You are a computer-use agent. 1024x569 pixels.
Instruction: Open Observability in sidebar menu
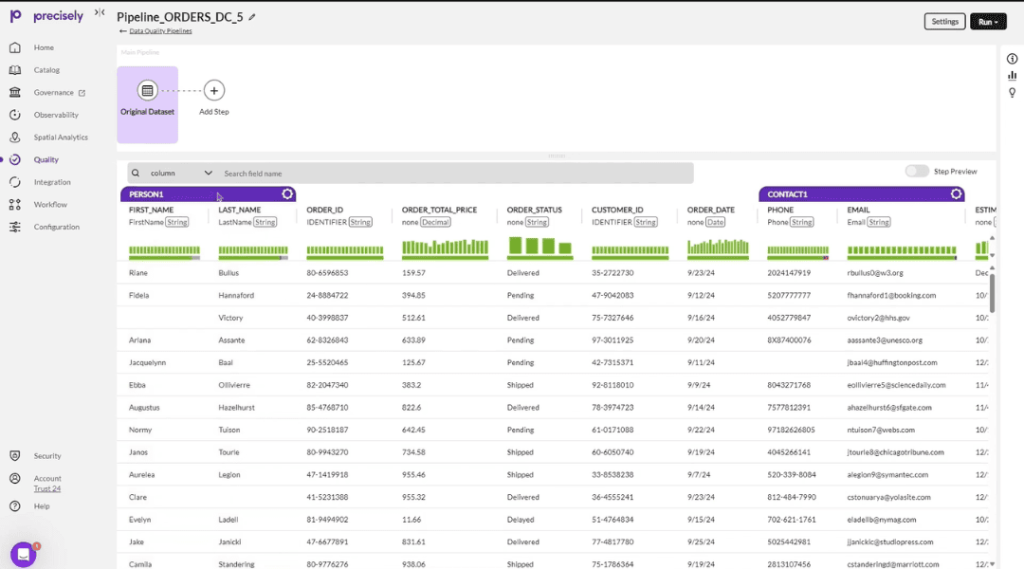click(x=56, y=115)
